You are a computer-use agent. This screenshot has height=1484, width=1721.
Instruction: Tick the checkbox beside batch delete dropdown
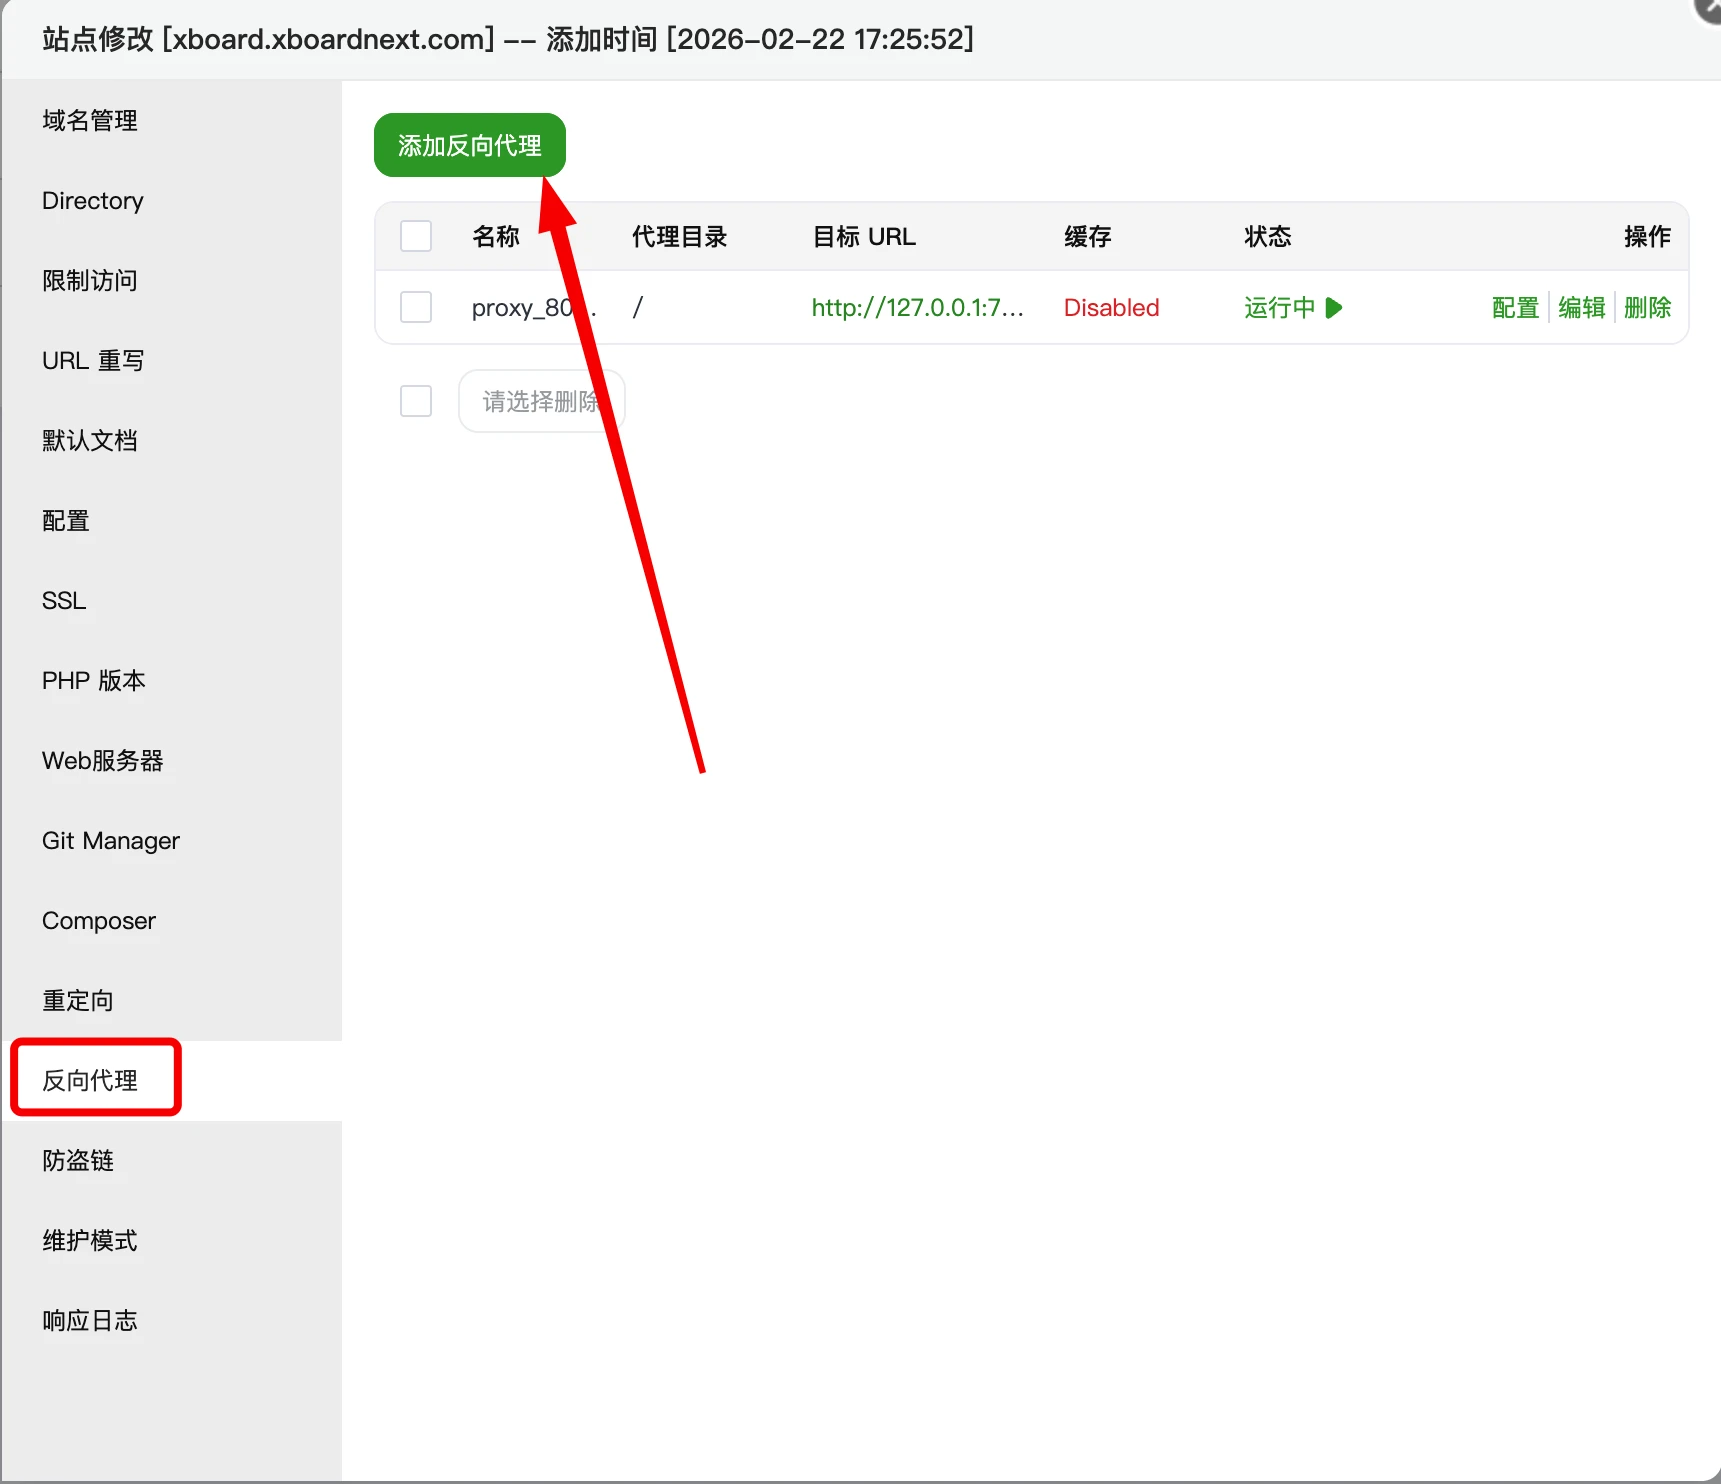pyautogui.click(x=416, y=401)
